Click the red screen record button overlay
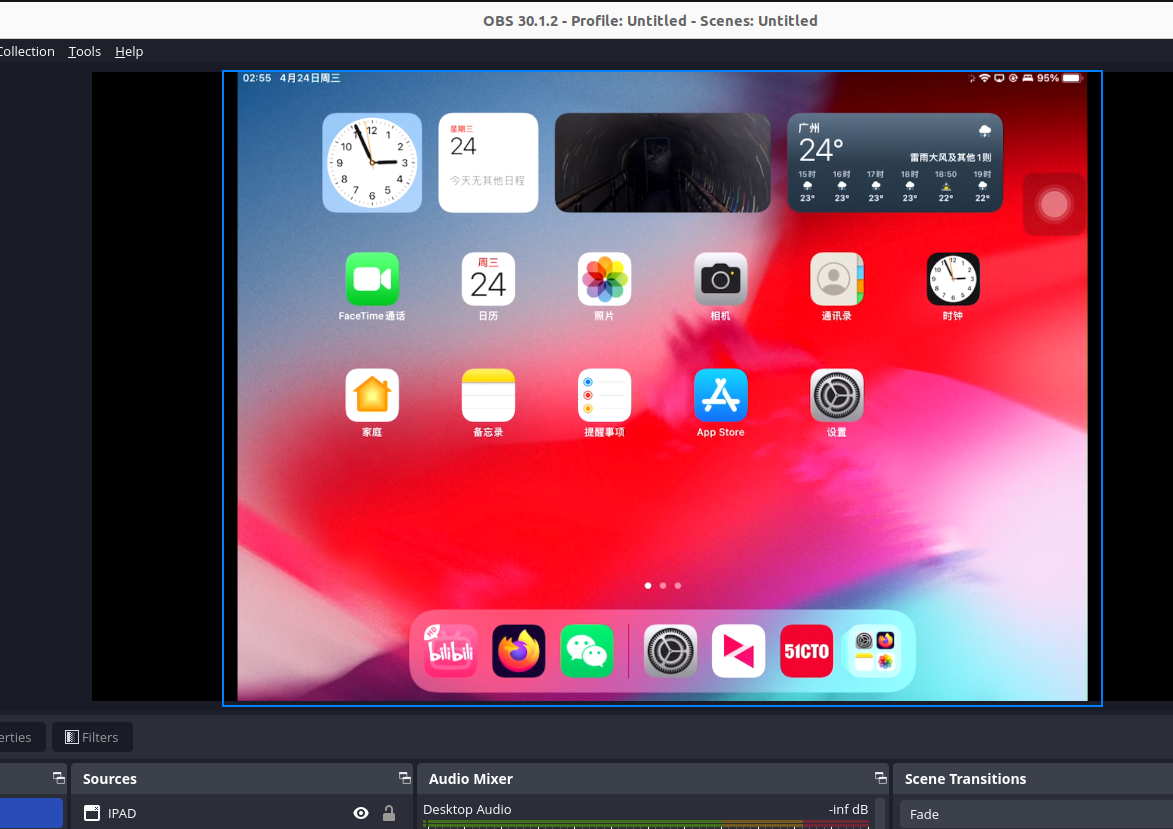 pyautogui.click(x=1054, y=204)
